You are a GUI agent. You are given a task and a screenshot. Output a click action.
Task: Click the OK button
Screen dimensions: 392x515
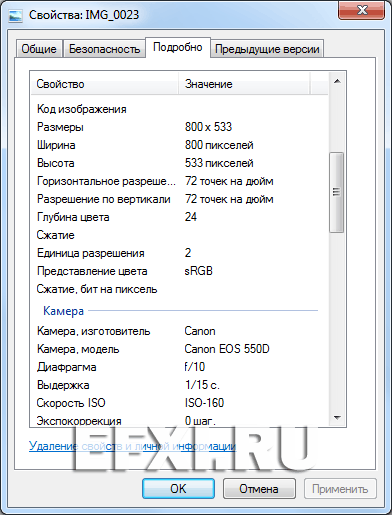pyautogui.click(x=178, y=489)
